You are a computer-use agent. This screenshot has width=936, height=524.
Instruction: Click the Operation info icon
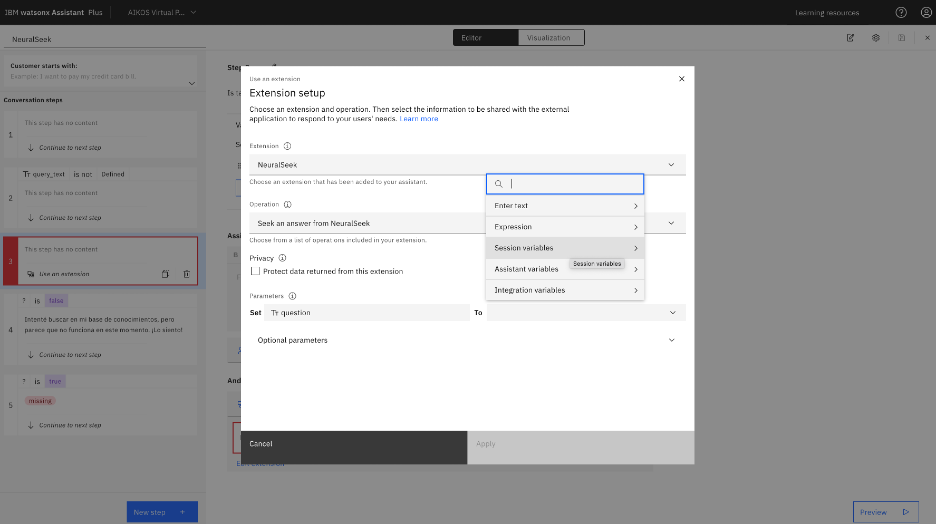pos(287,205)
